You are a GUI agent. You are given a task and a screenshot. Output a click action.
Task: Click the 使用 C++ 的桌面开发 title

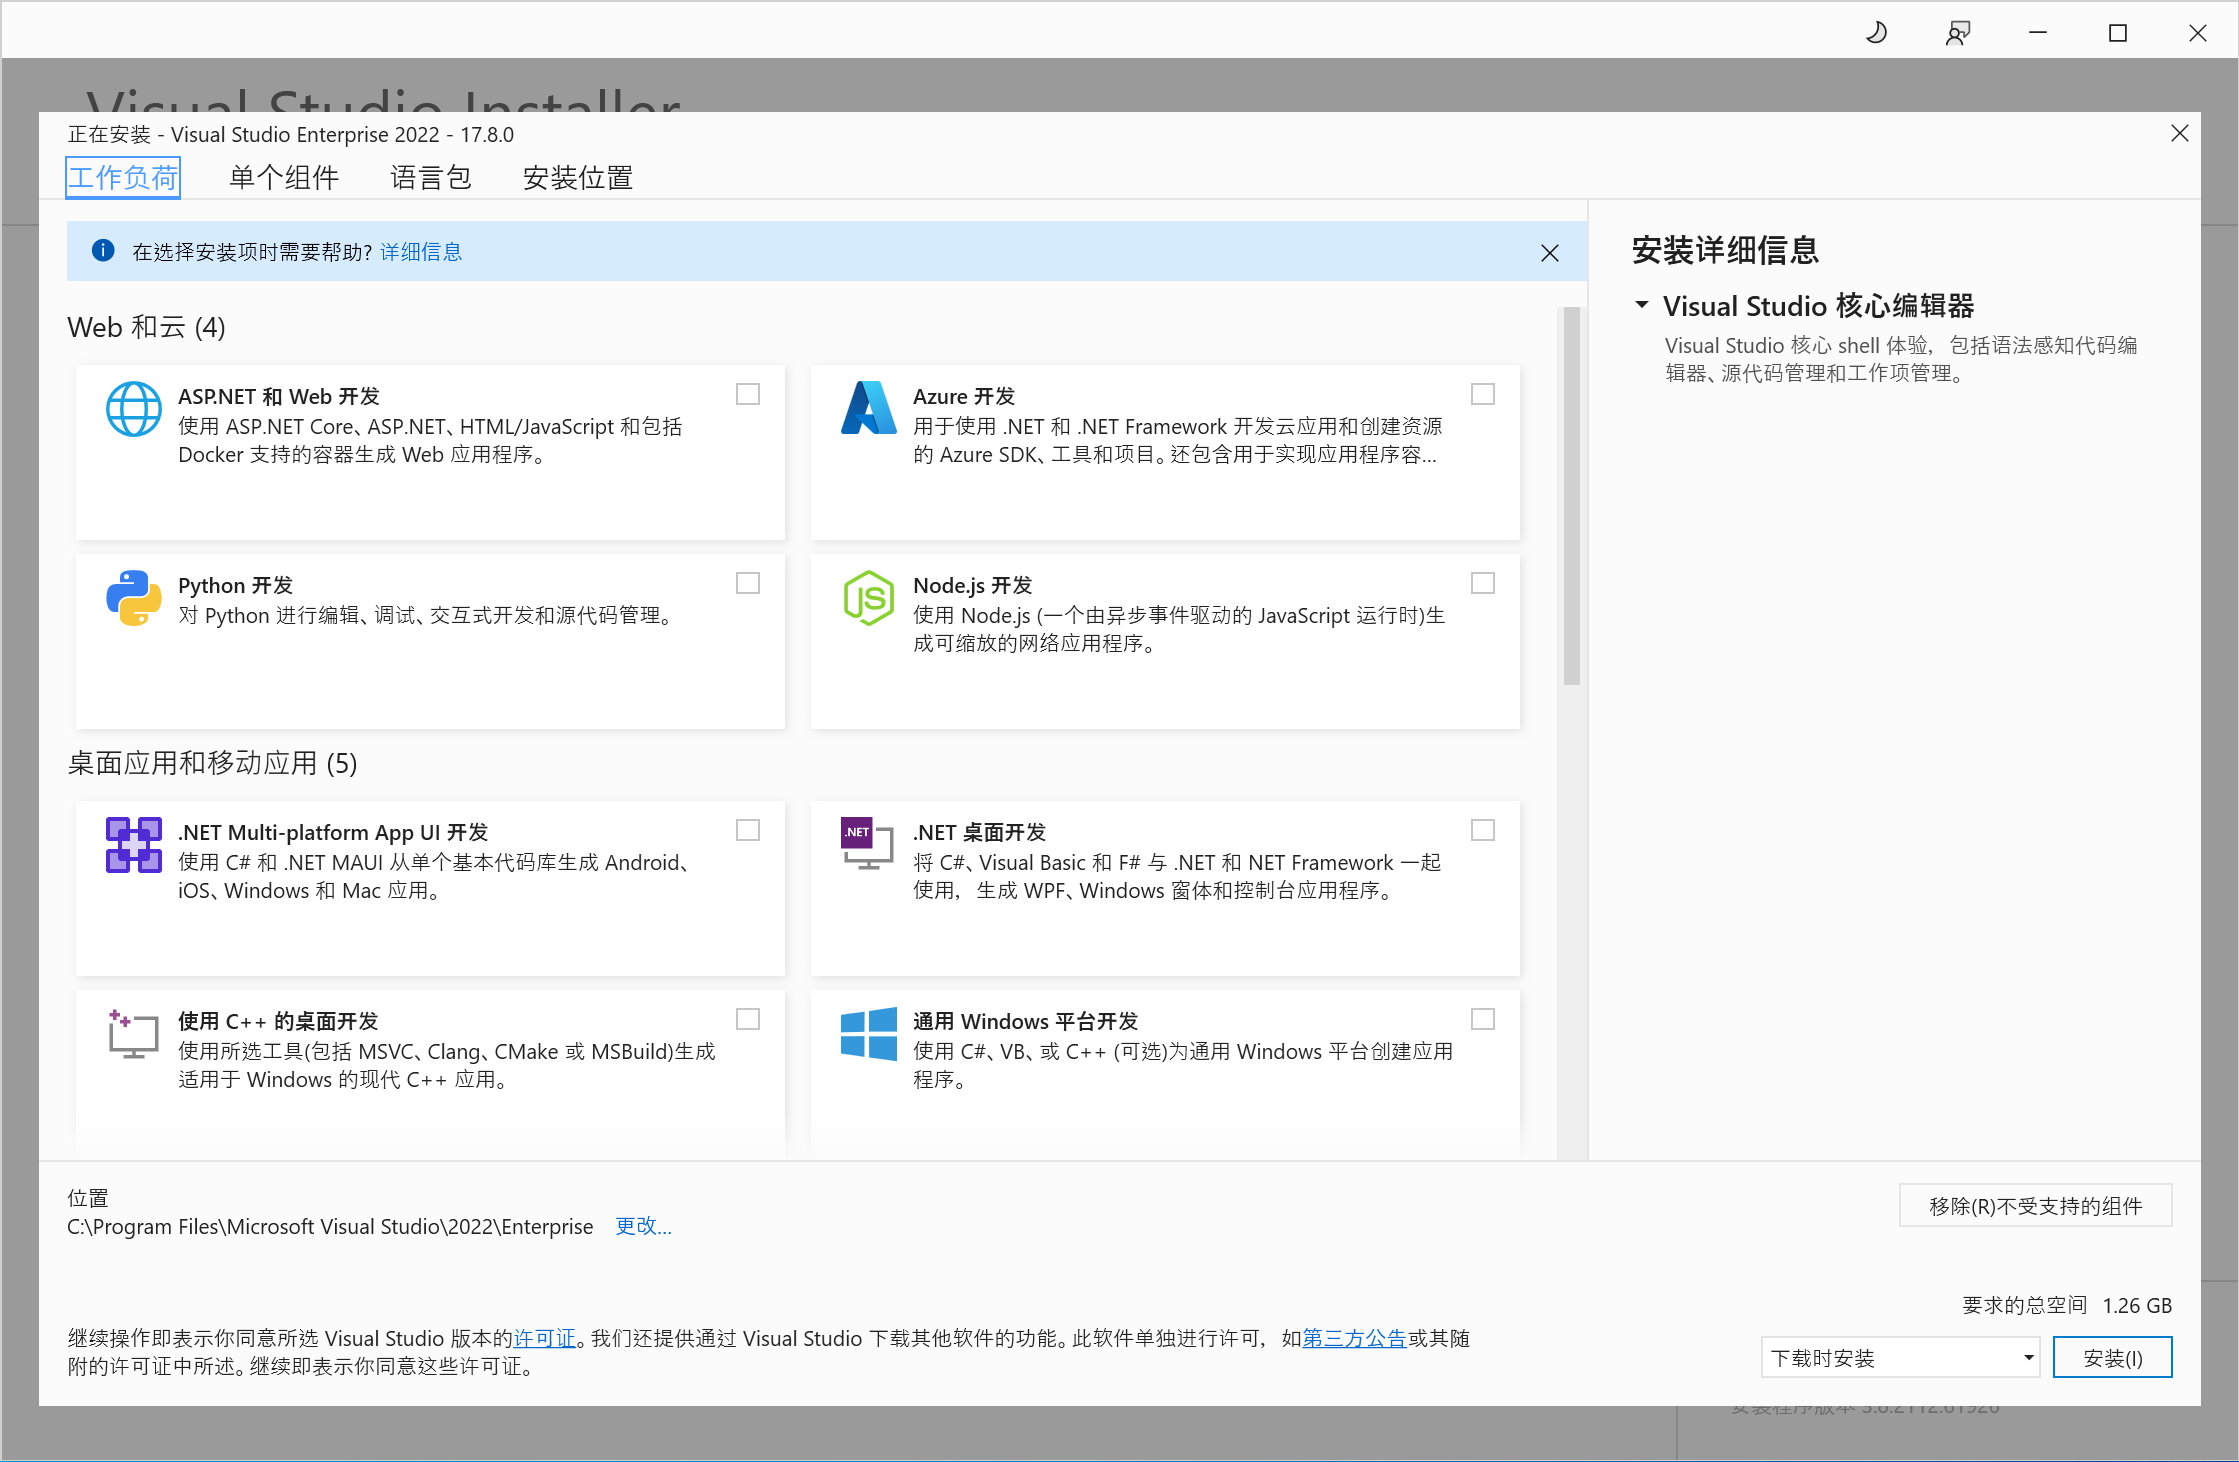point(278,1021)
